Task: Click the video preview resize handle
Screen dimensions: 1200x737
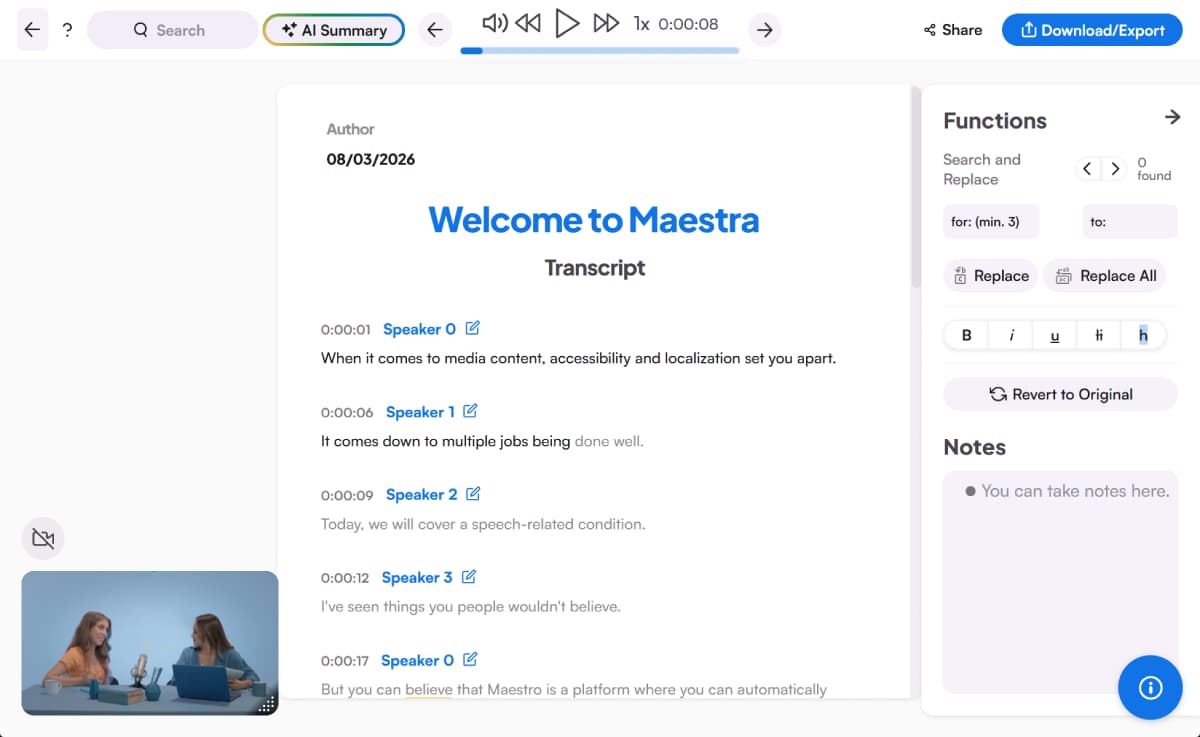Action: click(267, 704)
